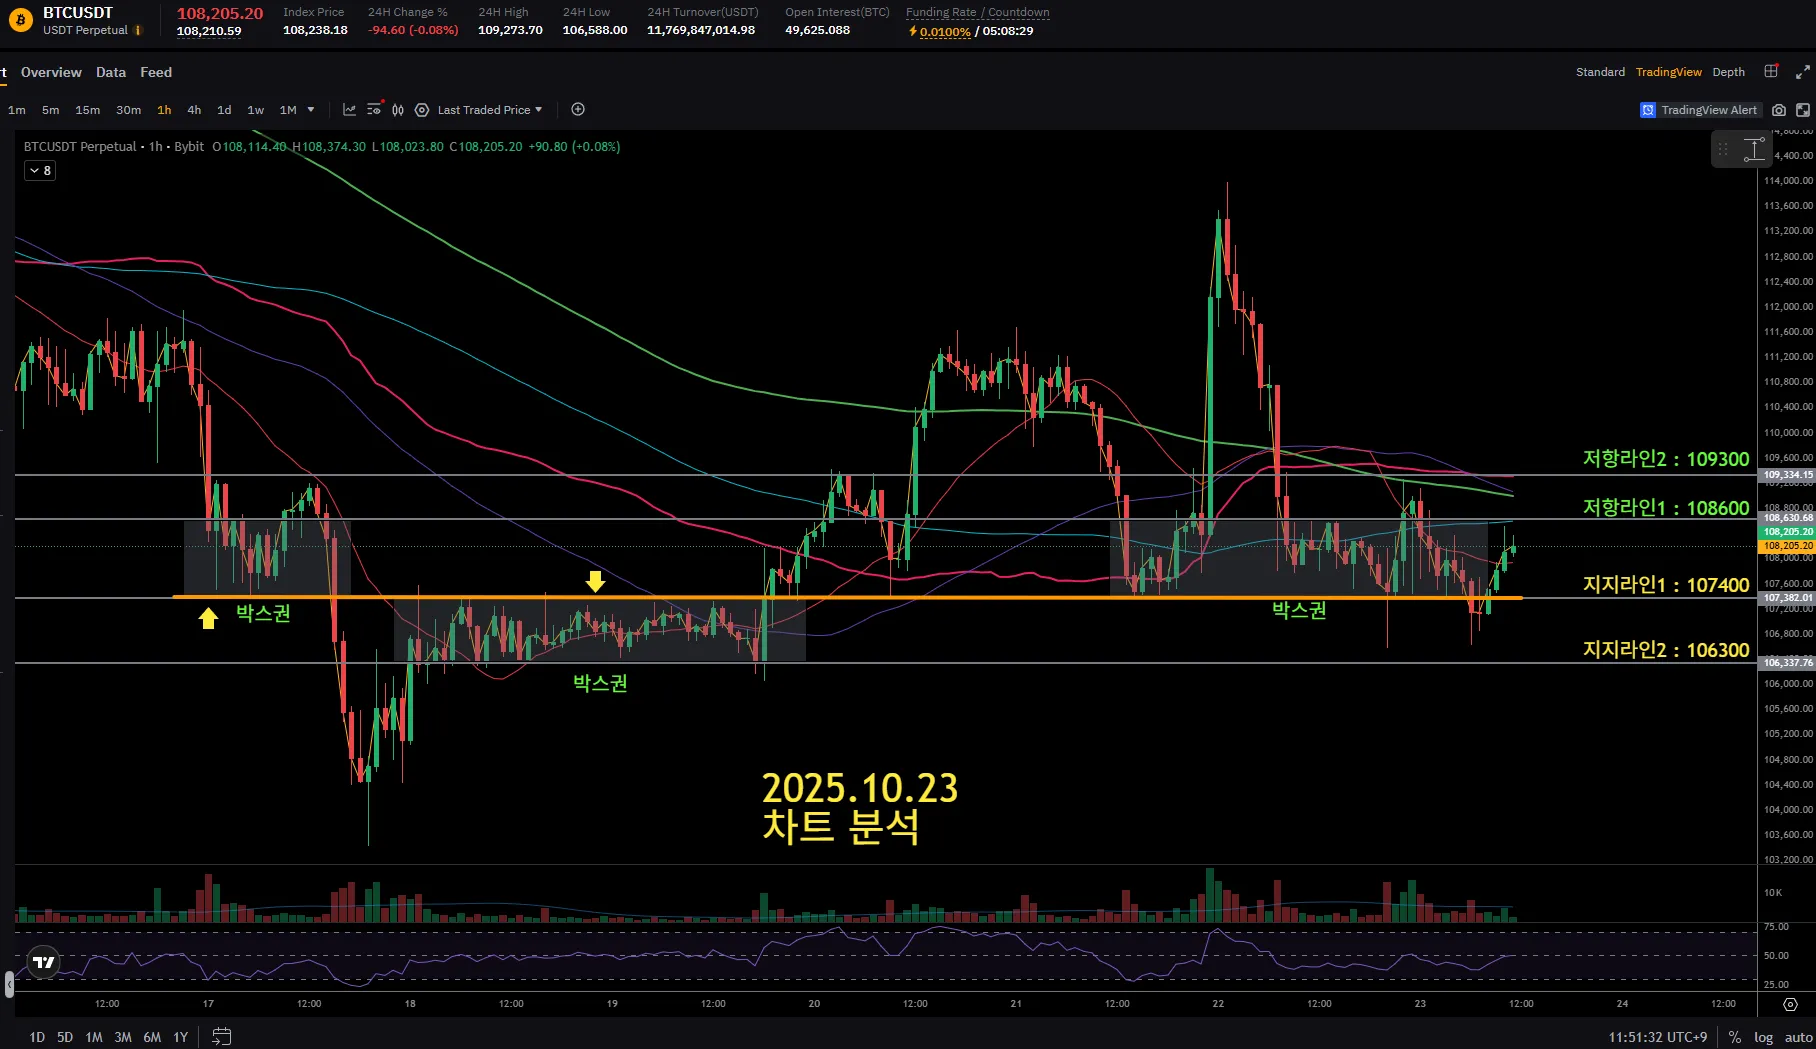
Task: Open Last Traded Price dropdown
Action: (489, 110)
